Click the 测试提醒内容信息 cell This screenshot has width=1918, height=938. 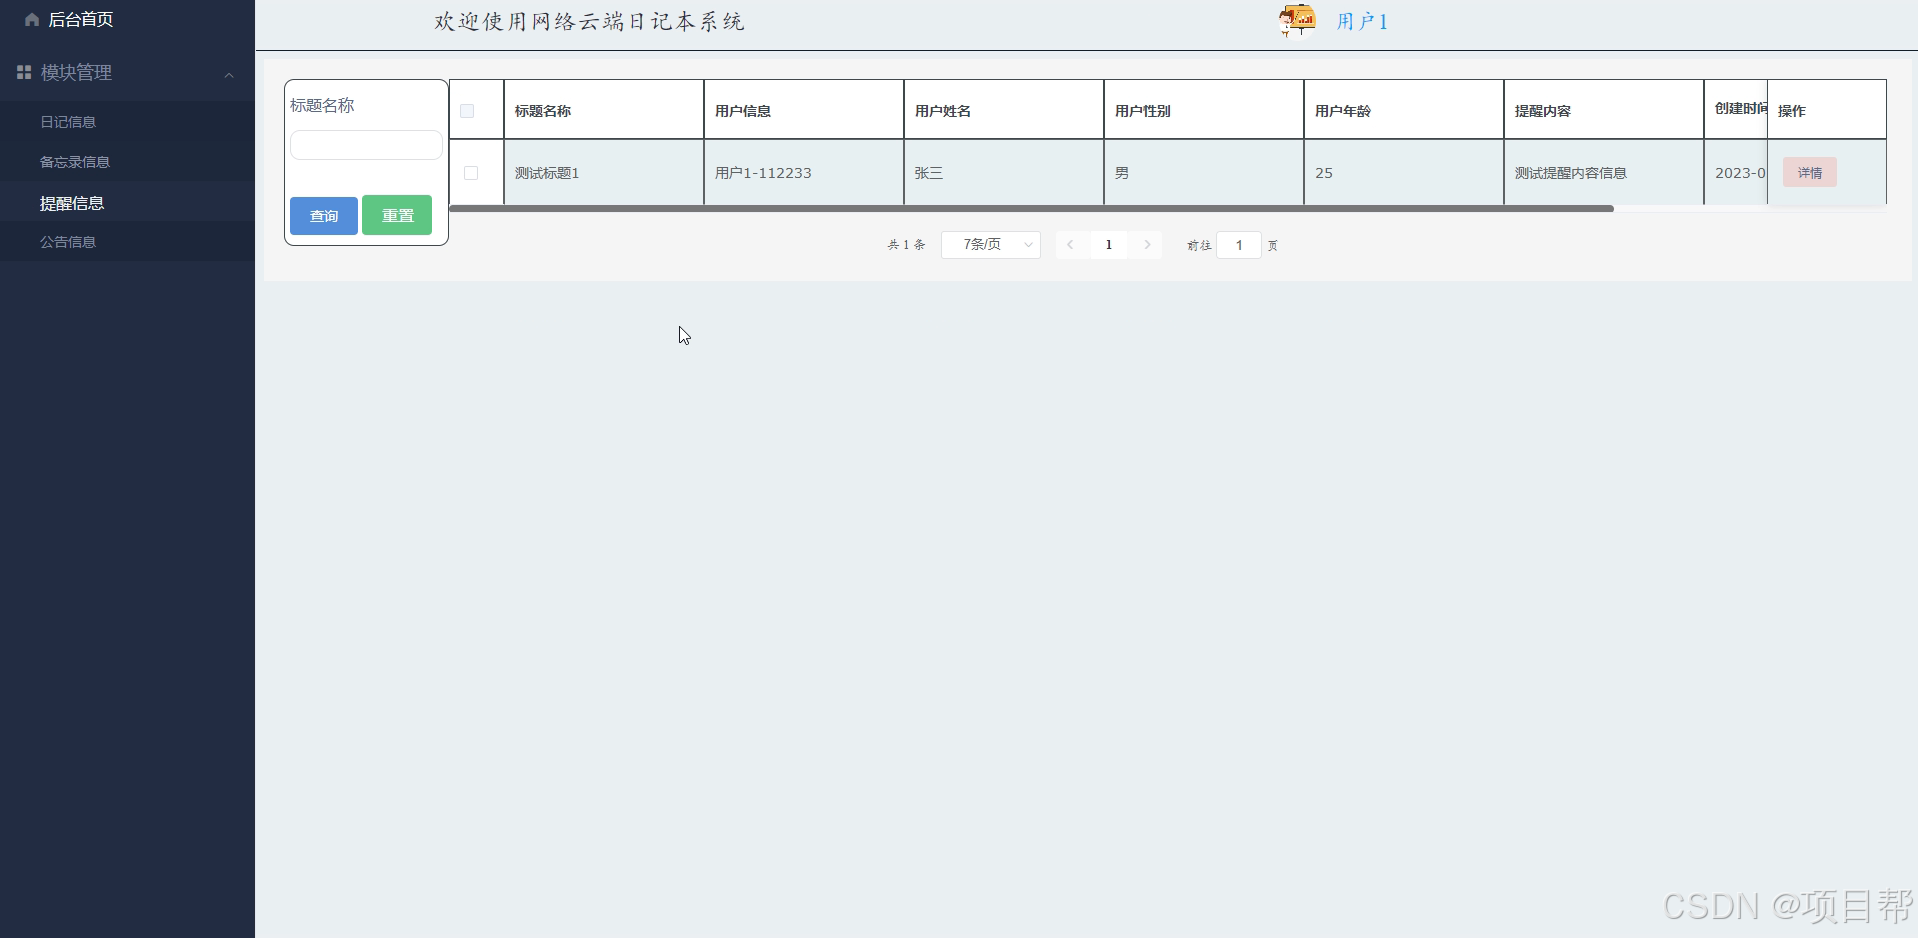1604,173
